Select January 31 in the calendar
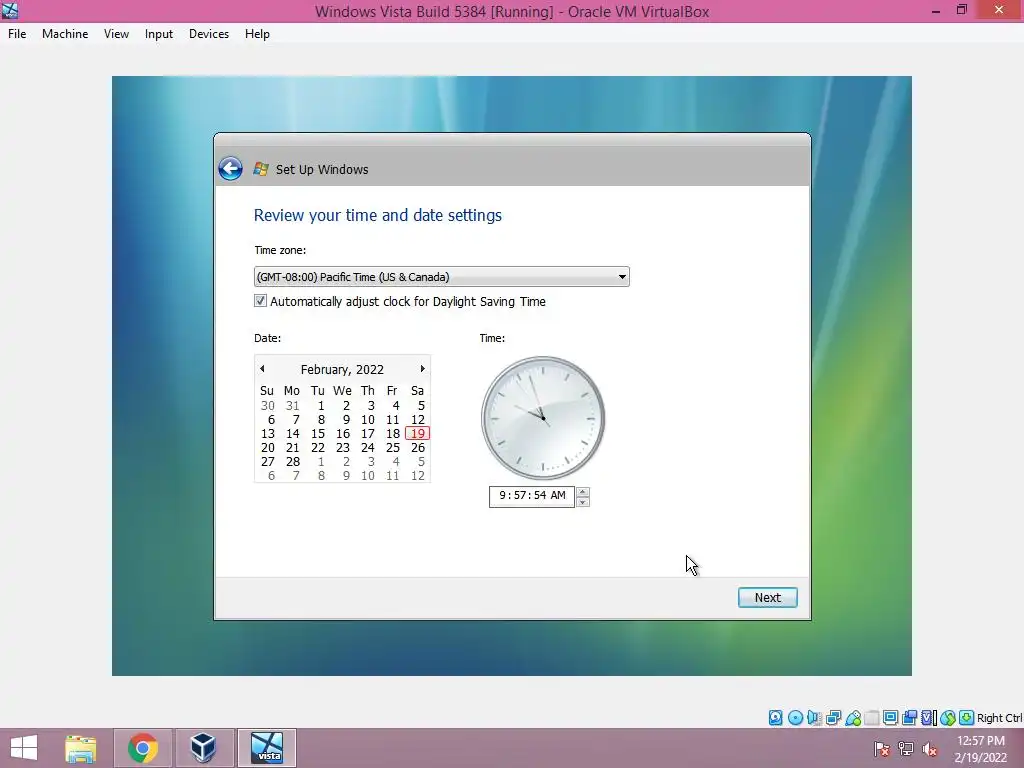The height and width of the screenshot is (768, 1024). click(293, 406)
